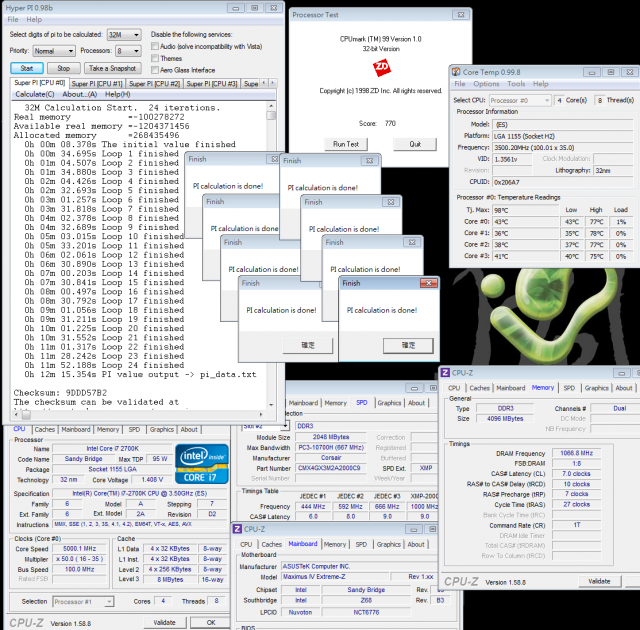Confirm the front Finish dialog

(x=408, y=345)
